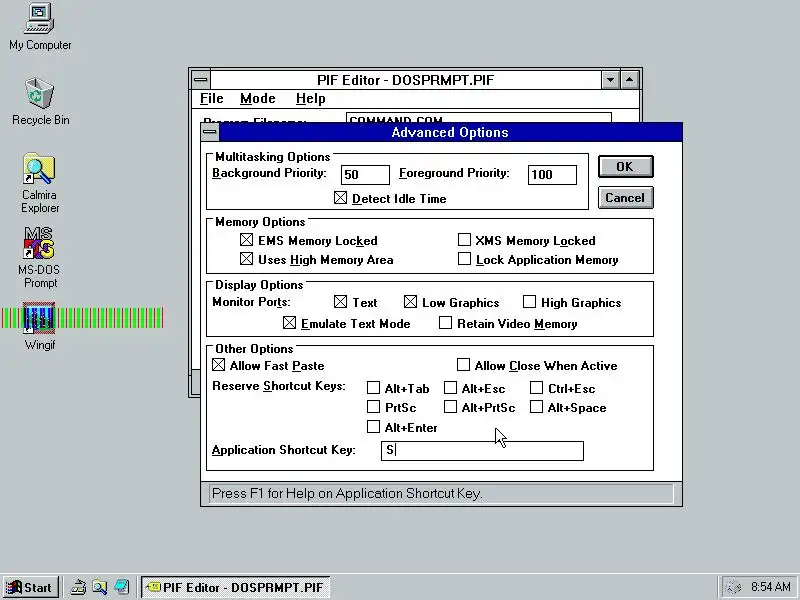Open the Help menu in PIF Editor
Viewport: 800px width, 600px height.
click(310, 98)
